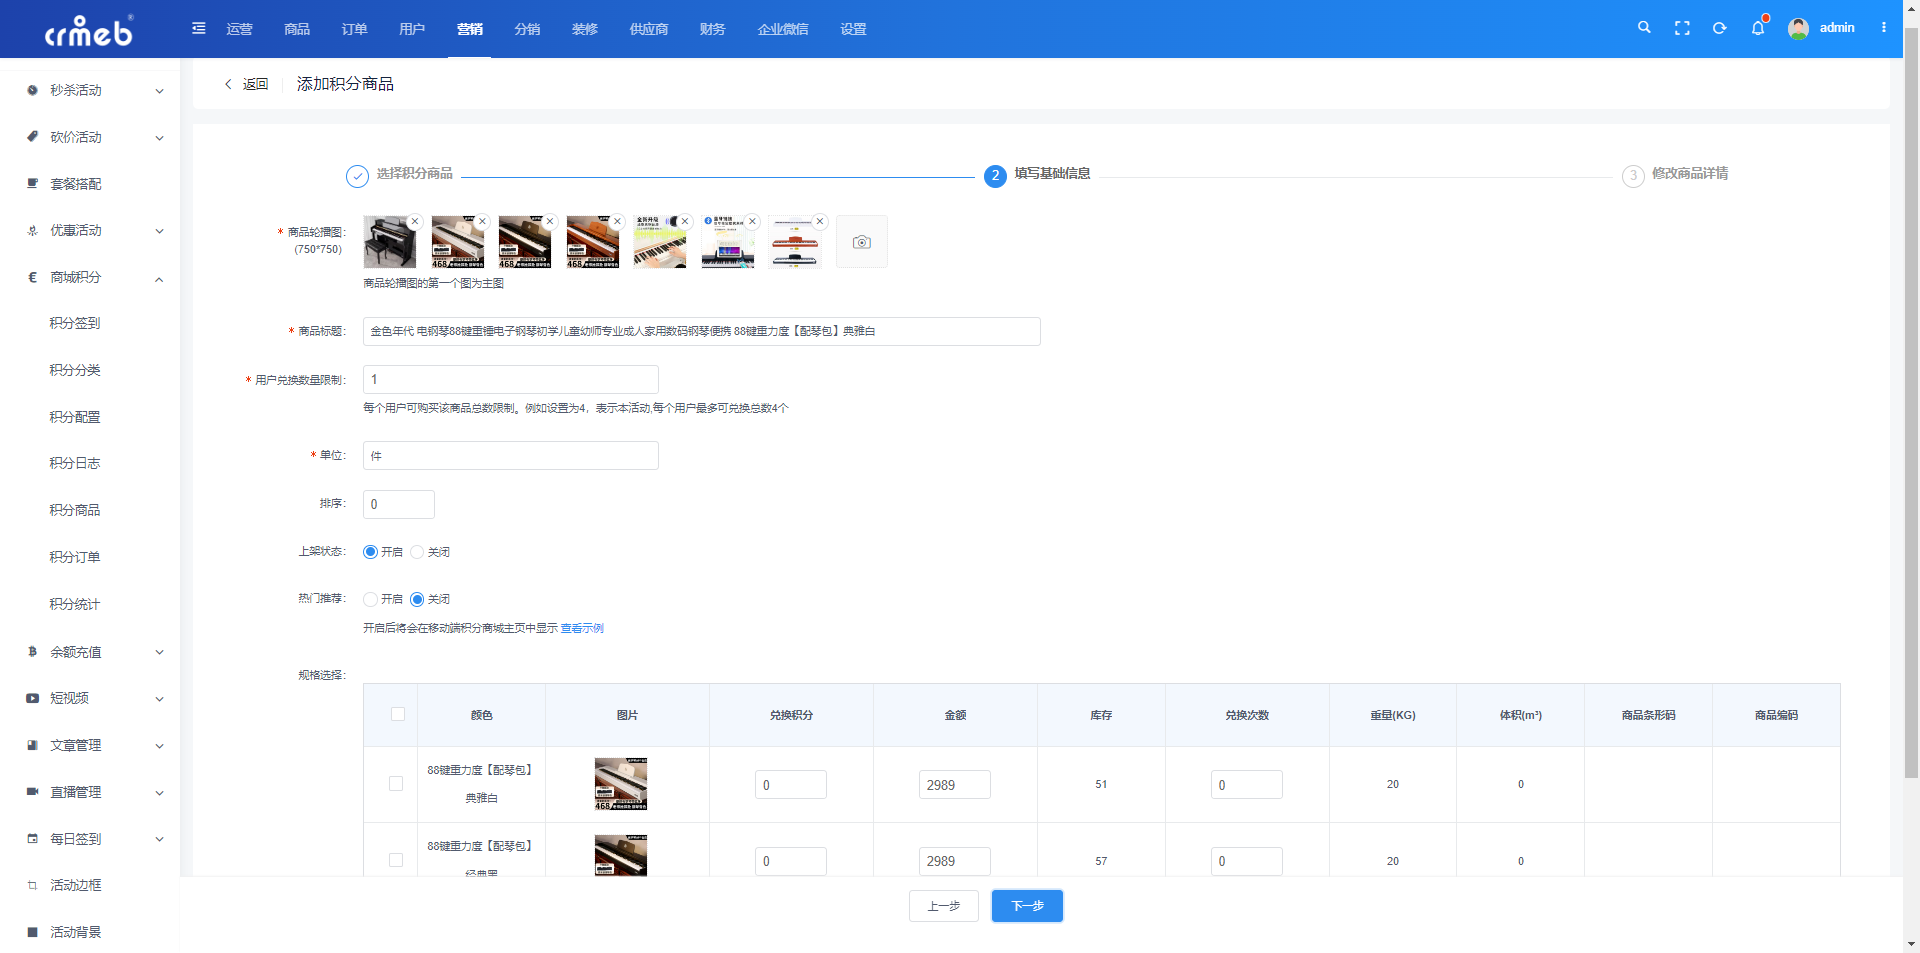Image resolution: width=1920 pixels, height=953 pixels.
Task: Click the refresh page icon
Action: [x=1720, y=28]
